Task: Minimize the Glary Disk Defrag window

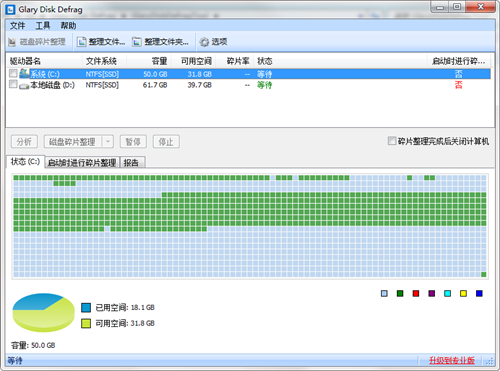Action: pyautogui.click(x=440, y=7)
